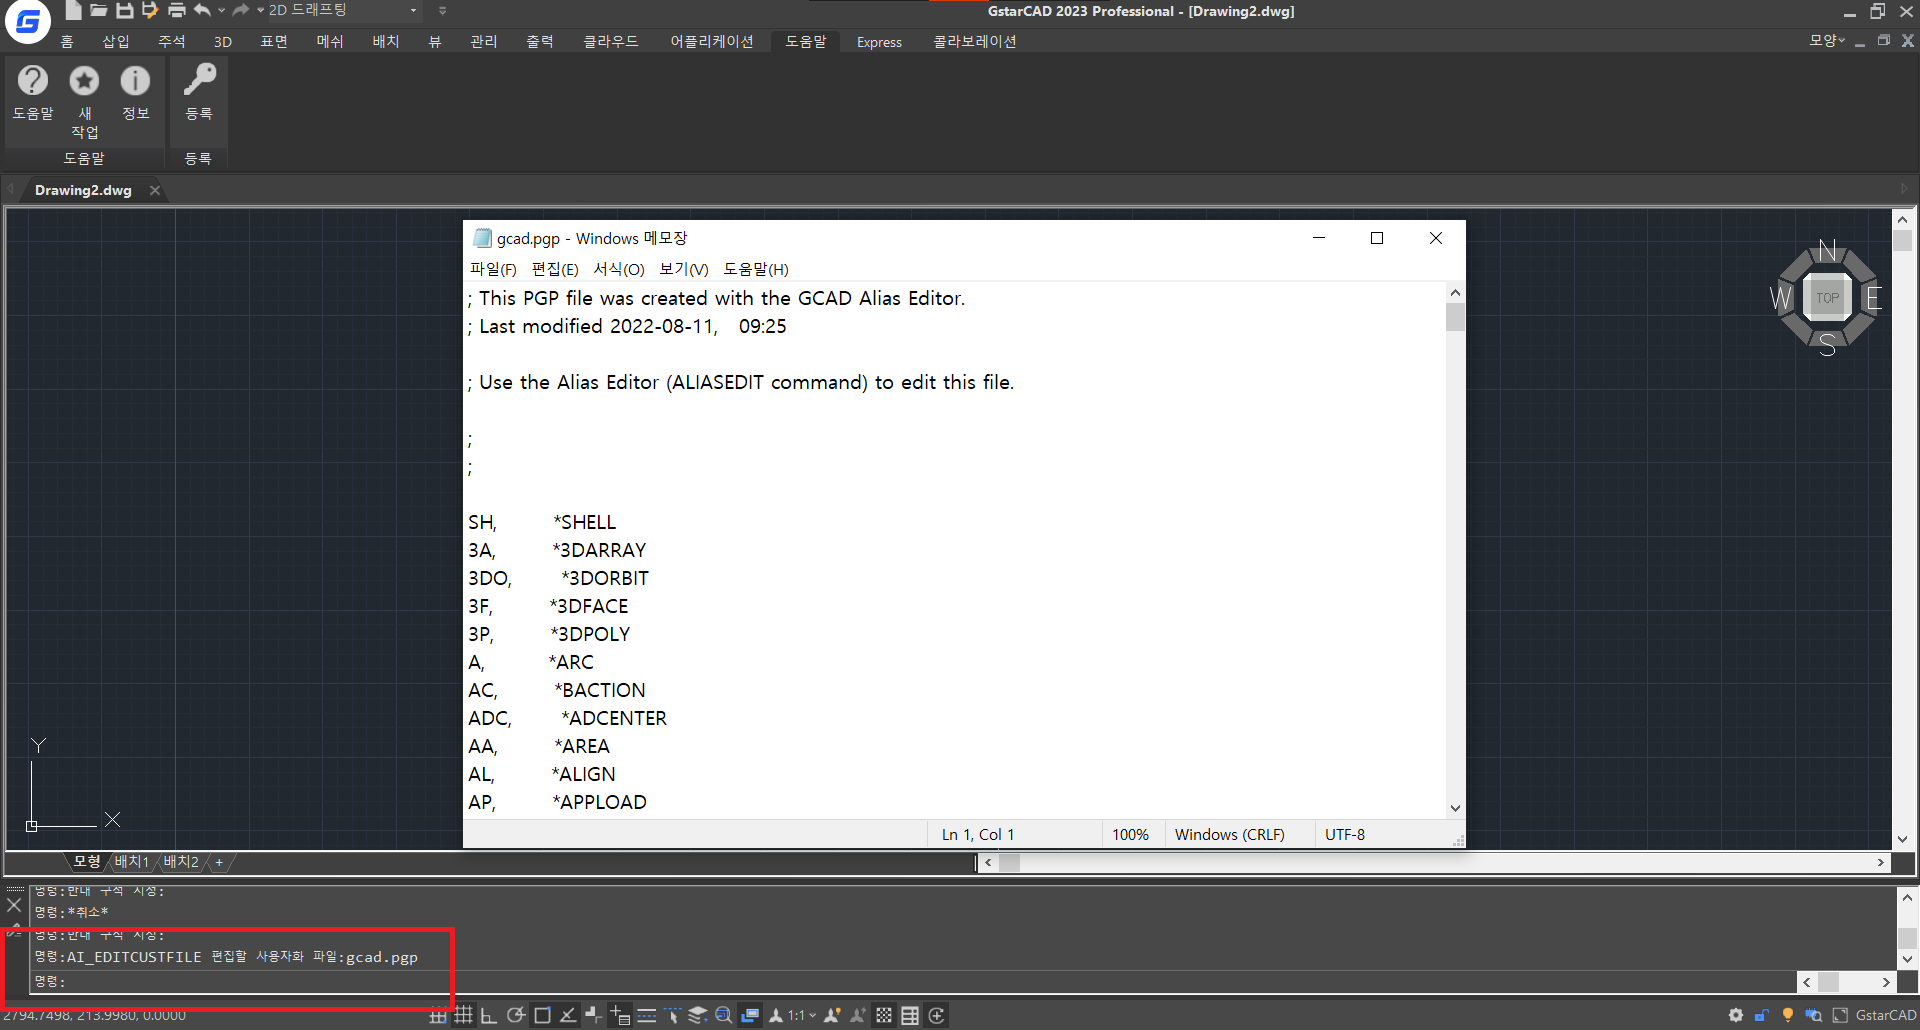The height and width of the screenshot is (1030, 1920).
Task: Select the 콜라보레이션 ribbon tab
Action: click(975, 41)
